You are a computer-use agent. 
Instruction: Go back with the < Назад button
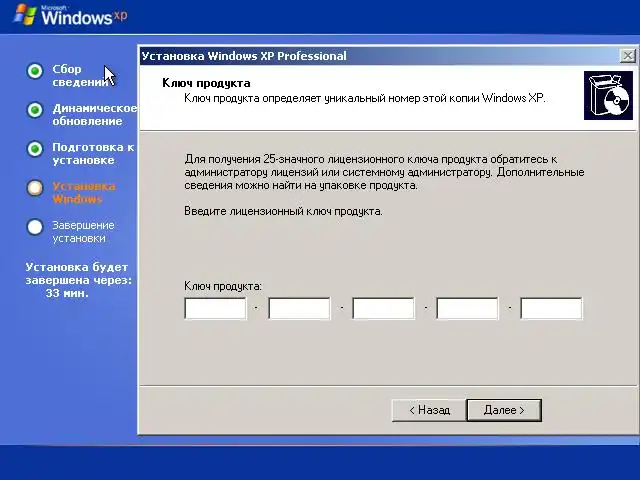[x=429, y=410]
